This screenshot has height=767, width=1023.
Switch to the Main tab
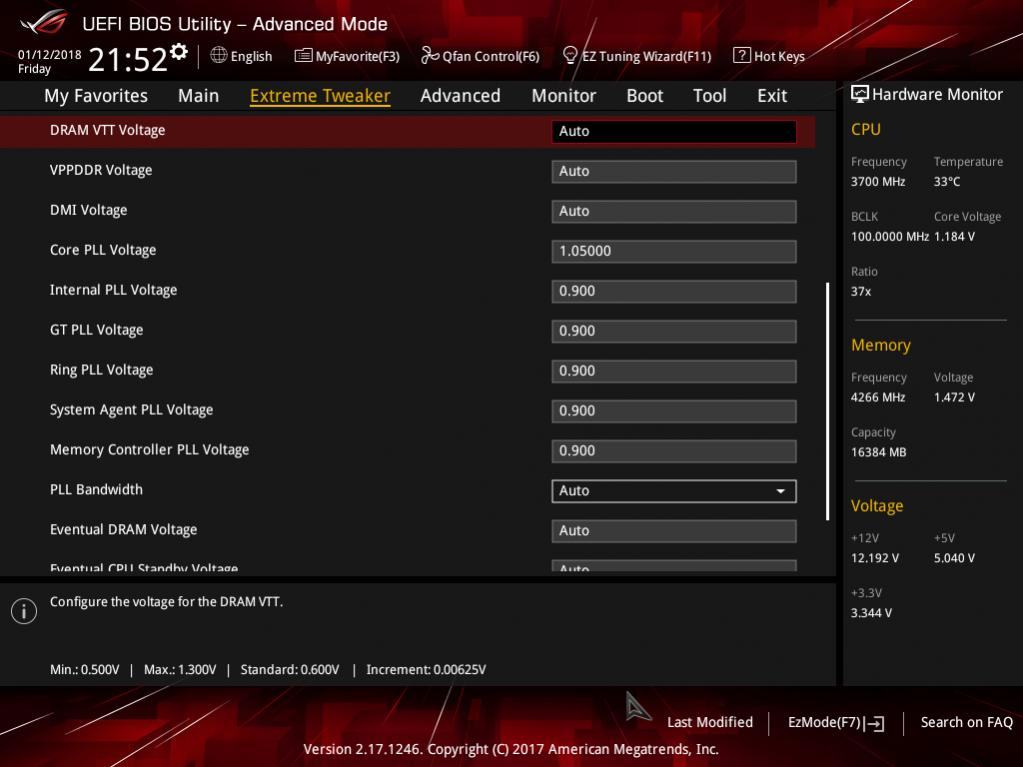(x=198, y=96)
